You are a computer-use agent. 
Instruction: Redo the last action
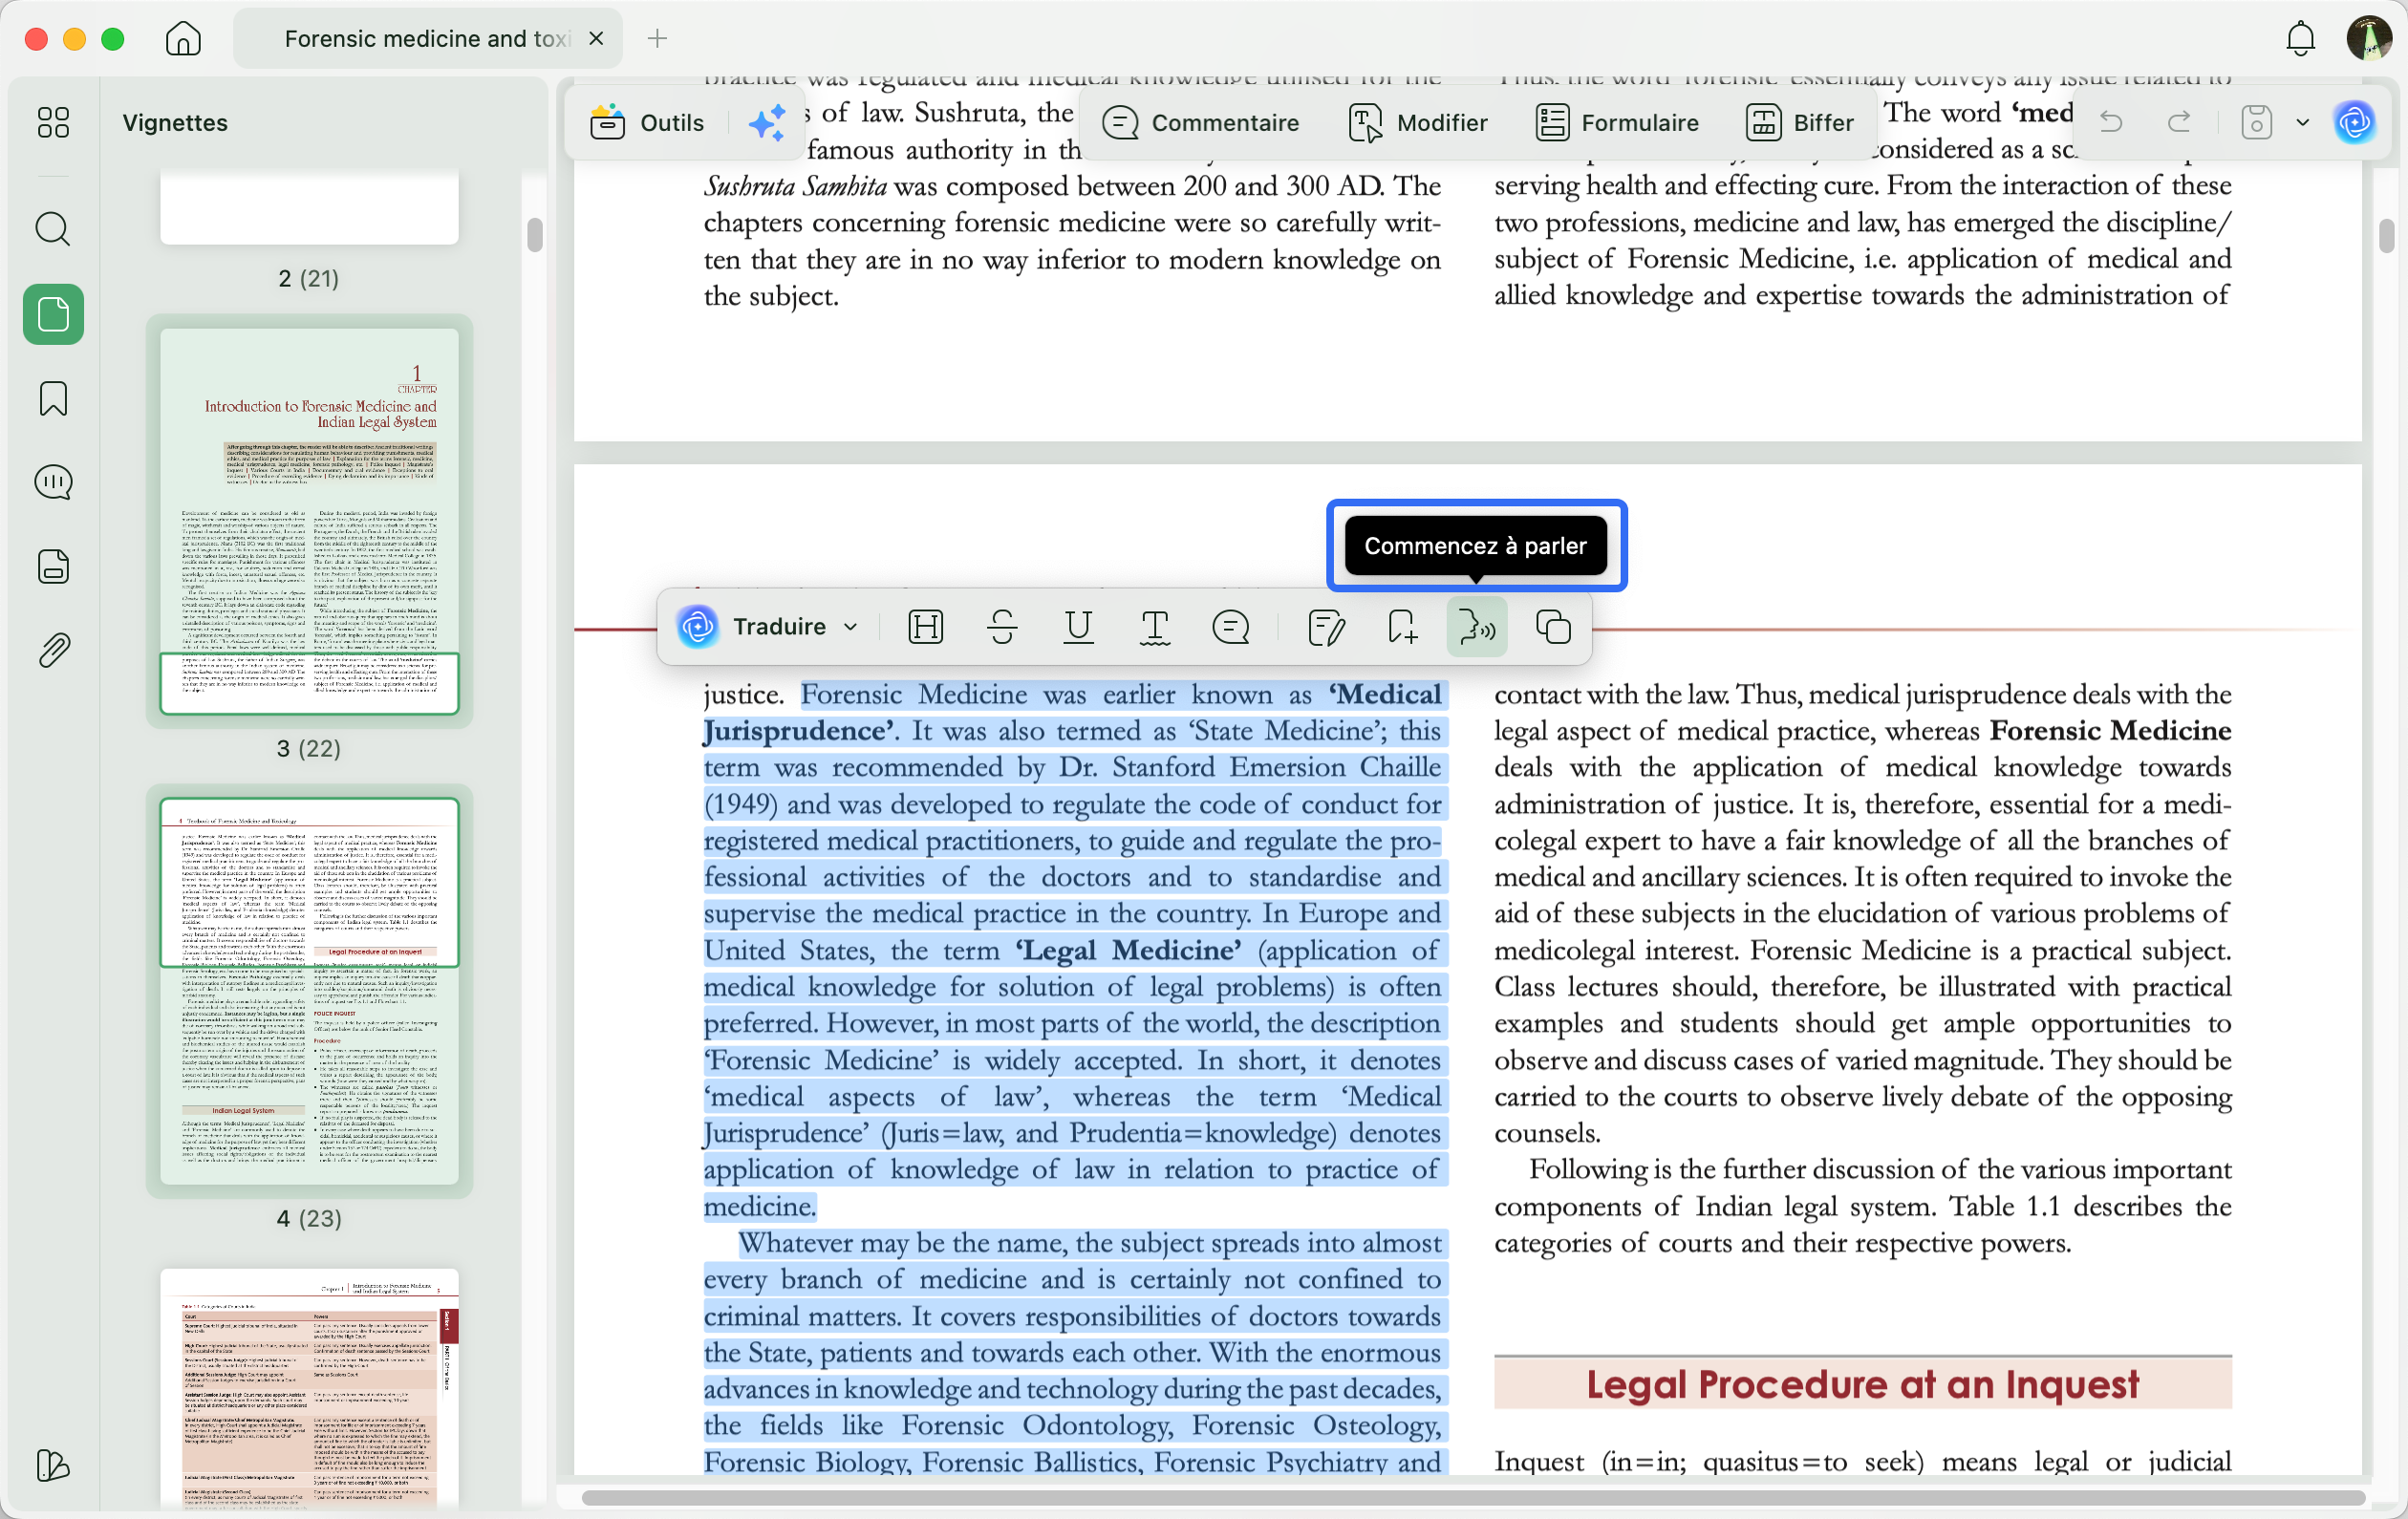click(2178, 123)
